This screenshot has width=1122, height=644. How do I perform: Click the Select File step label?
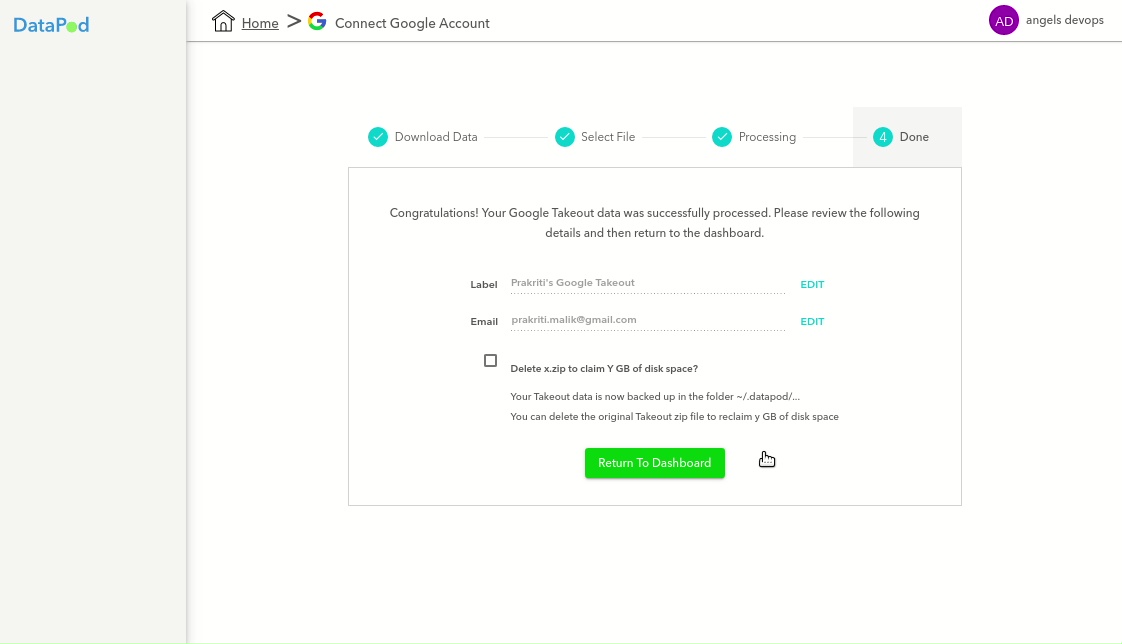(608, 137)
